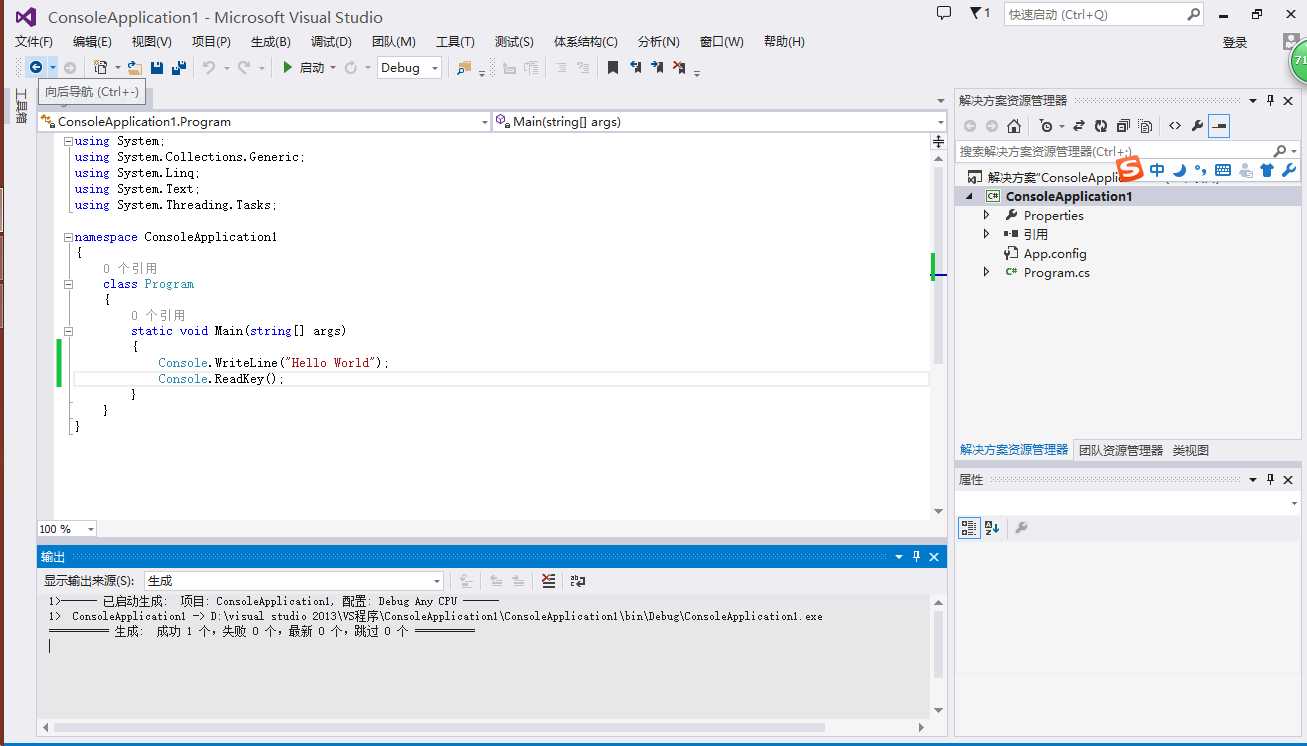Viewport: 1307px width, 746px height.
Task: Open the 文件(F) menu
Action: click(x=34, y=41)
